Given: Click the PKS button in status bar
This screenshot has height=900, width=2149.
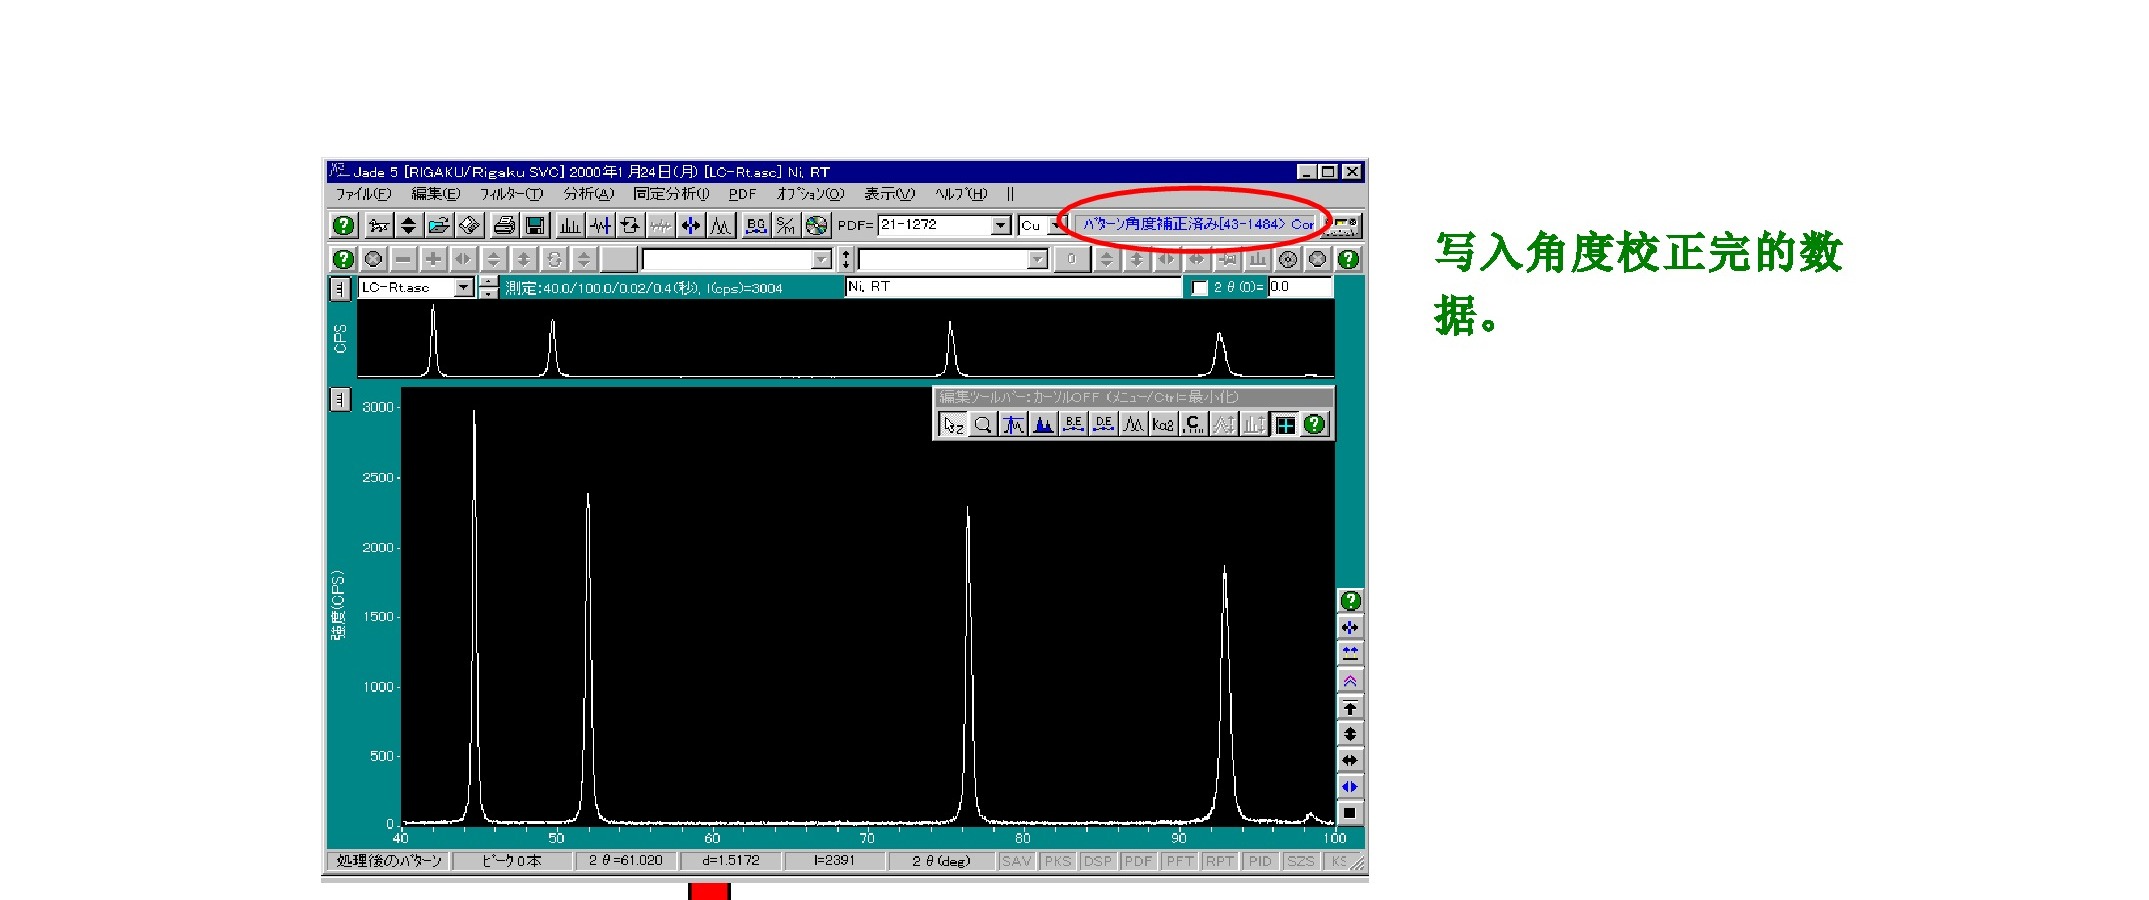Looking at the screenshot, I should click(x=1057, y=861).
